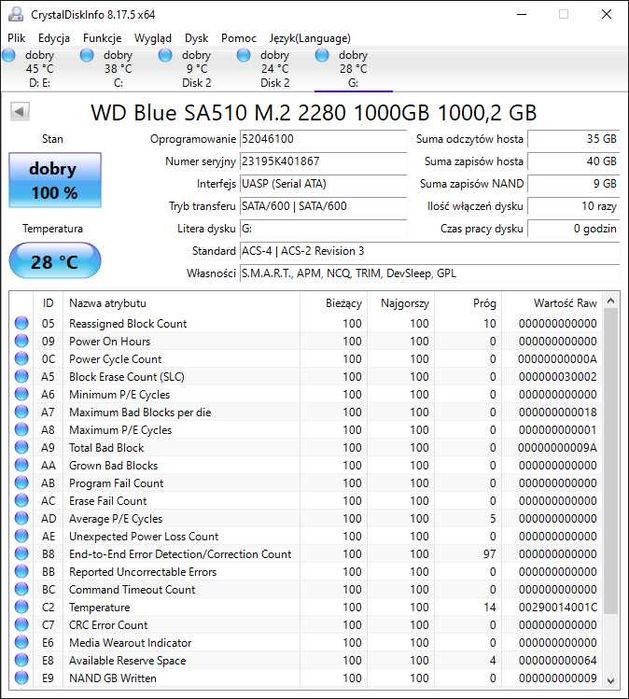Click status orb for Maximum P/E Cycles
The width and height of the screenshot is (629, 699).
tap(21, 430)
